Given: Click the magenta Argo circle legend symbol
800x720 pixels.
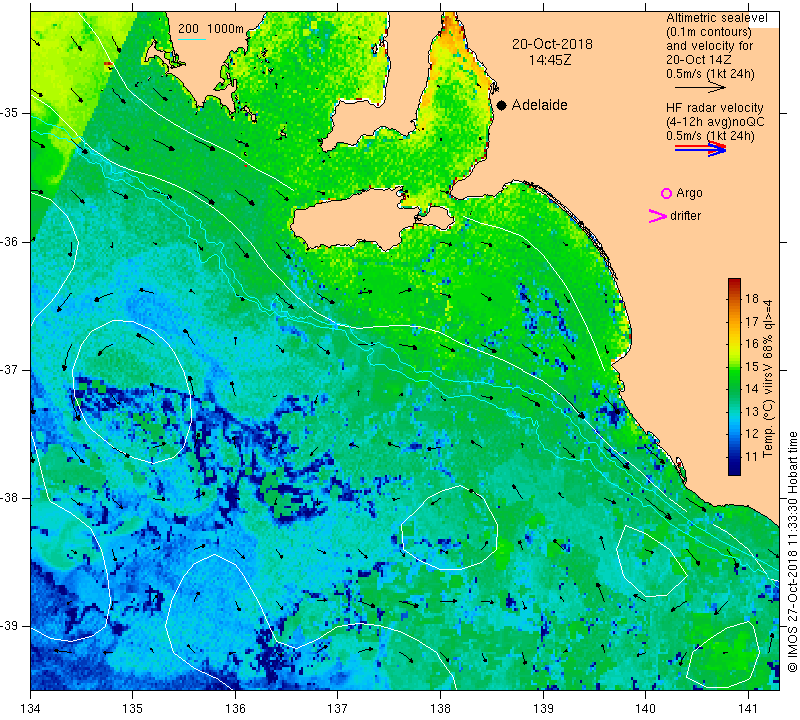Looking at the screenshot, I should pyautogui.click(x=666, y=193).
